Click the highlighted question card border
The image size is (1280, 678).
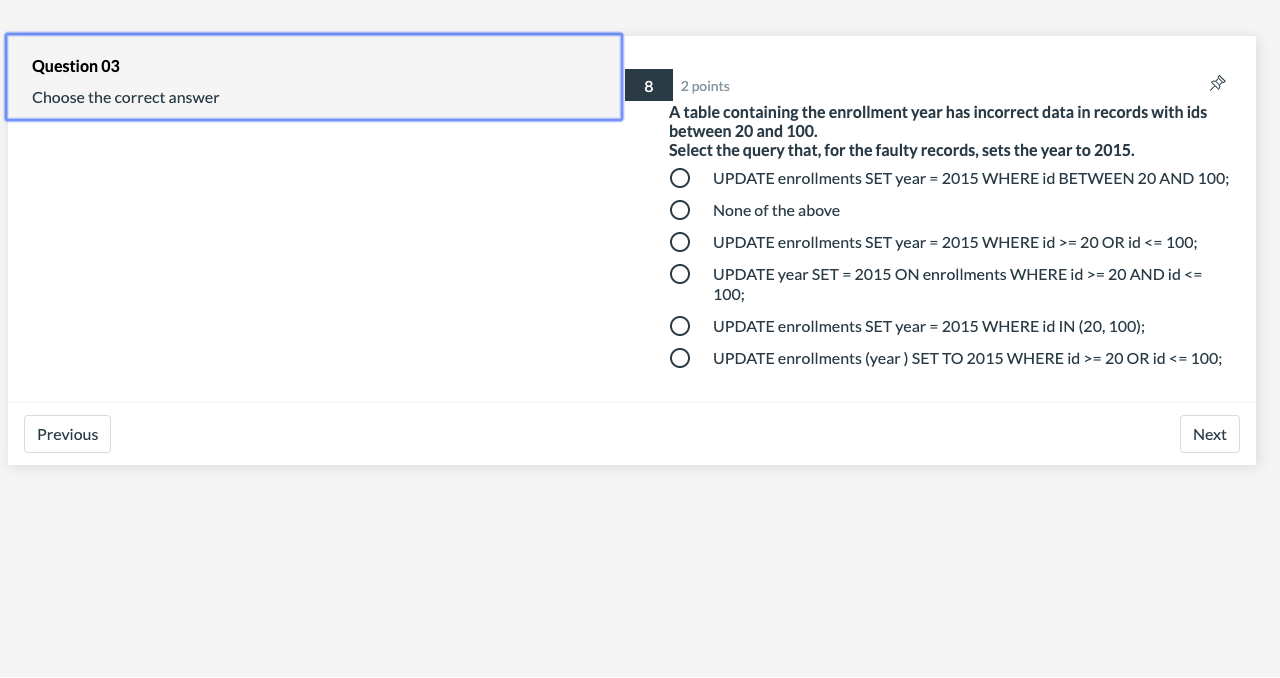[x=313, y=34]
